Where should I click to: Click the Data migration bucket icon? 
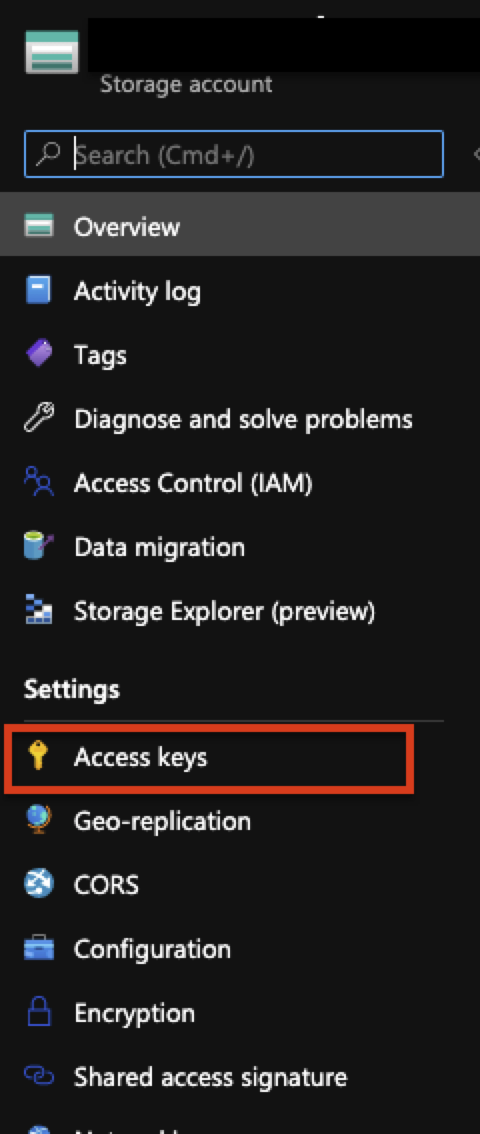pyautogui.click(x=39, y=547)
